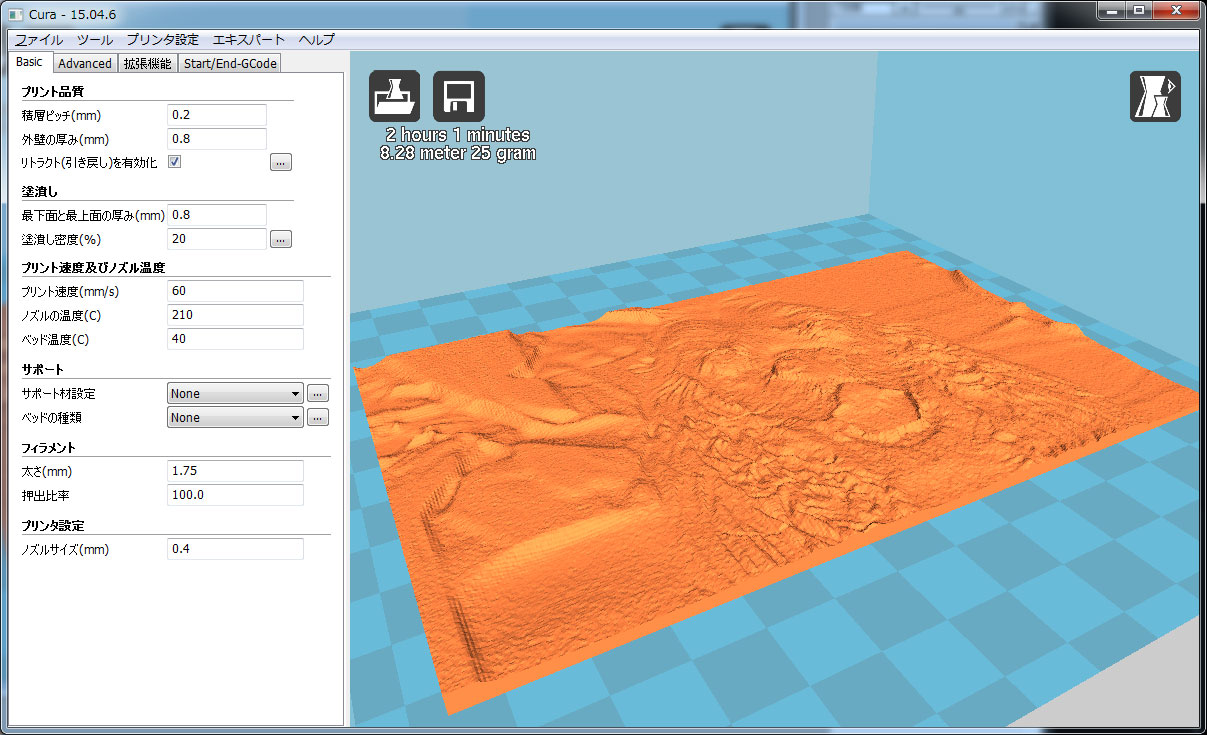Open the 拡張機能 tab
Viewport: 1207px width, 735px height.
[147, 63]
